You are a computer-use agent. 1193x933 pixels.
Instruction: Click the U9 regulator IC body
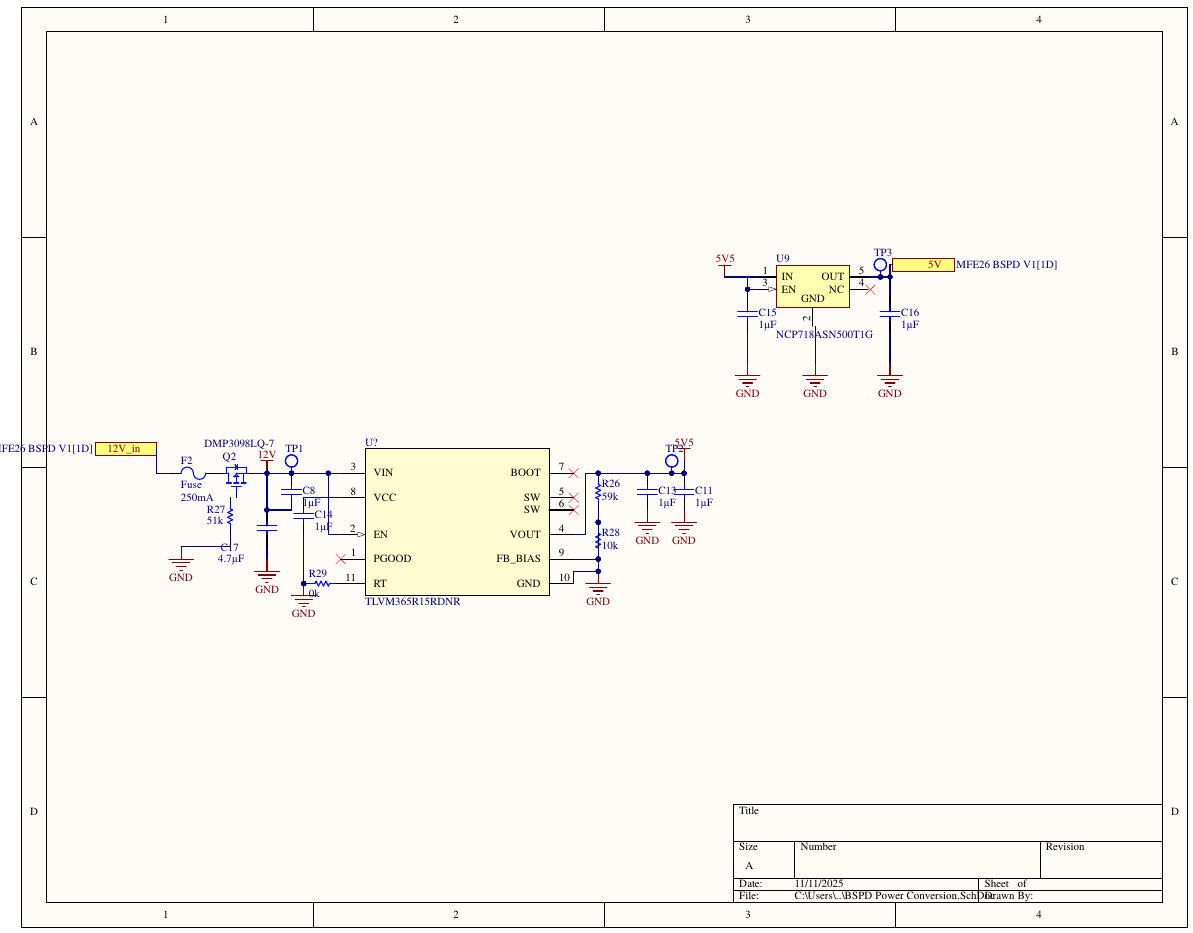coord(813,287)
